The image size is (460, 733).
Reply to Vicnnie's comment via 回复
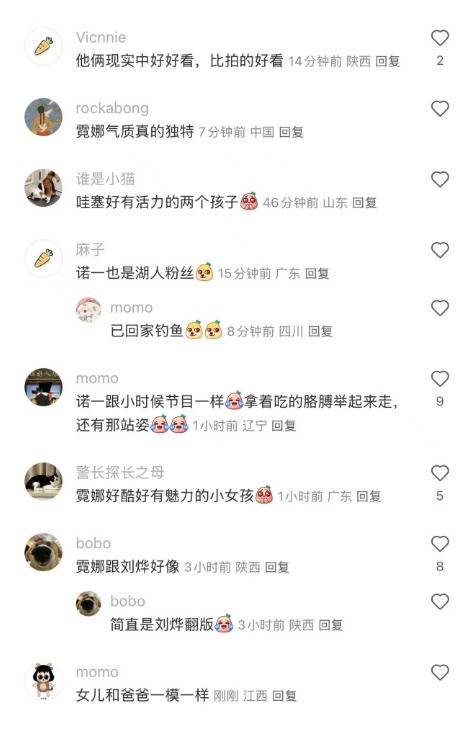tap(388, 61)
